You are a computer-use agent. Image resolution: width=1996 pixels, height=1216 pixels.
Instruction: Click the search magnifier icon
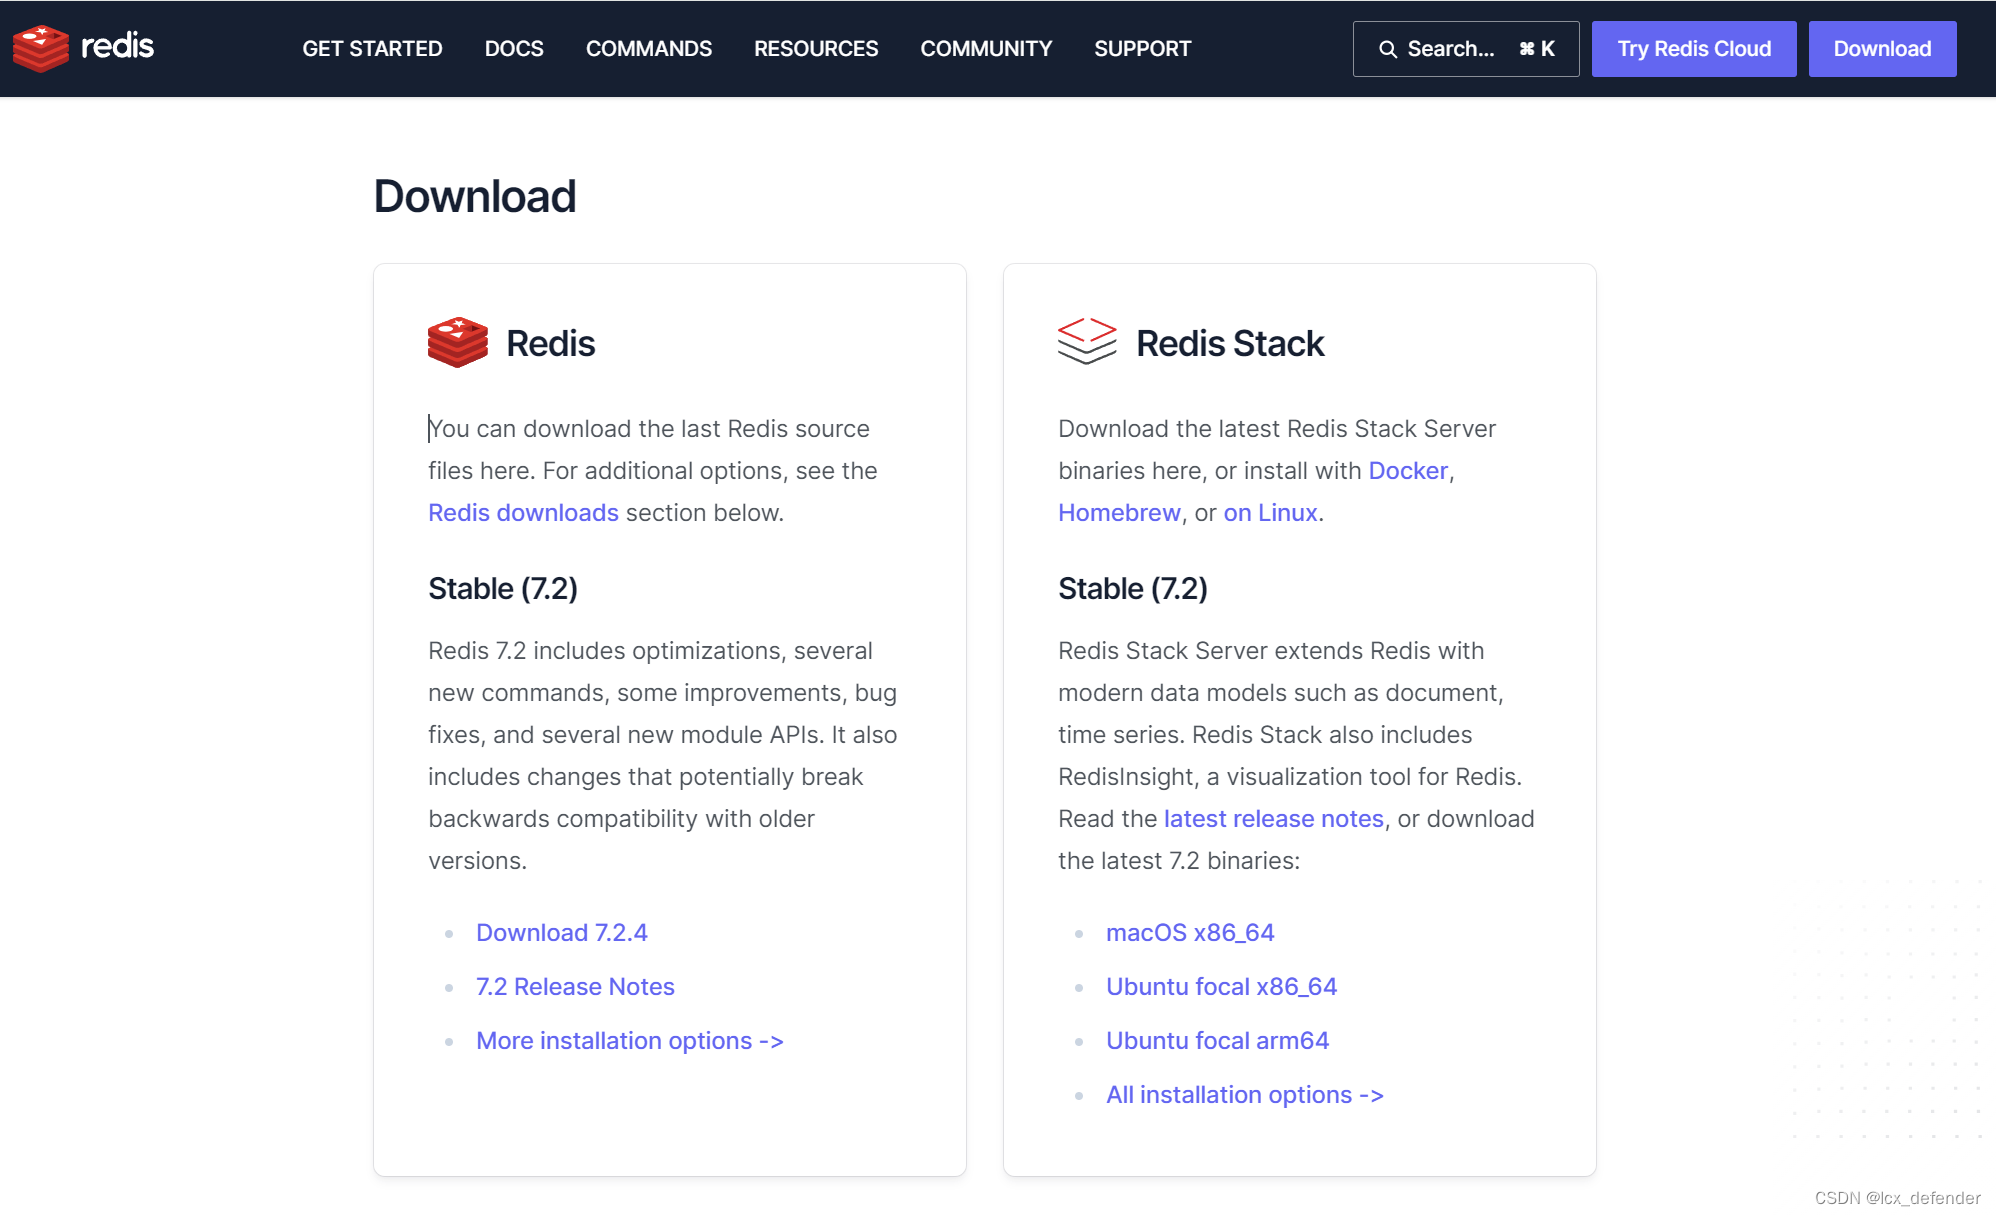[1387, 49]
